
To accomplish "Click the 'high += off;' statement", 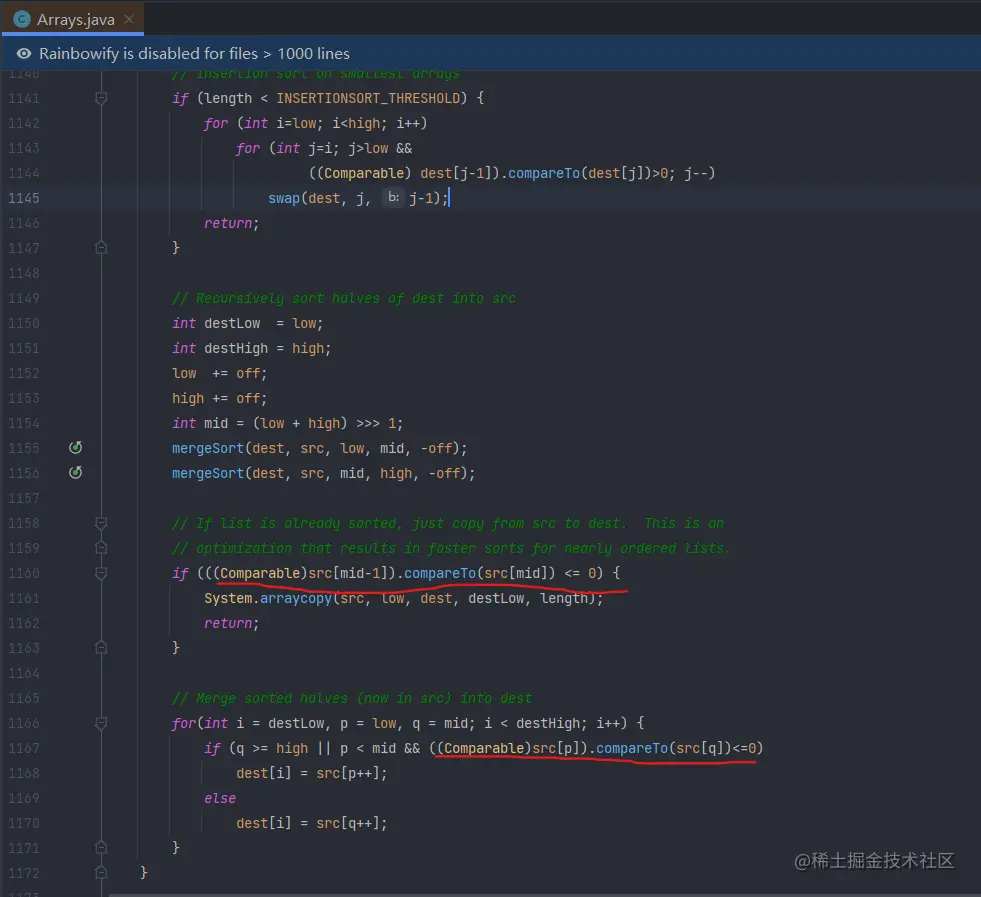I will point(220,398).
